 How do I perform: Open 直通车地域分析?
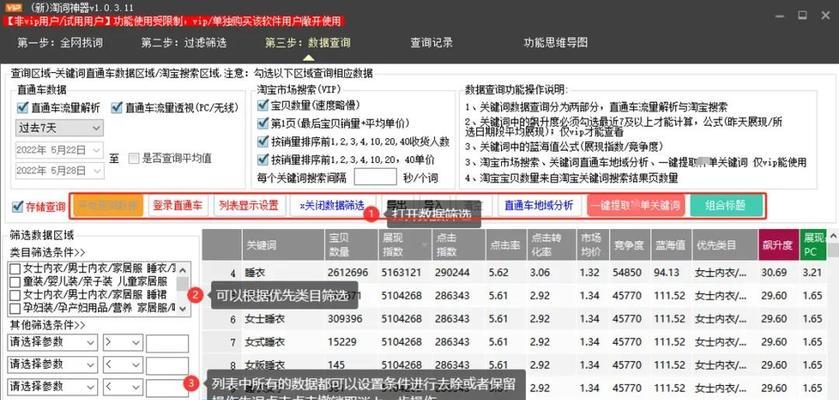pos(539,205)
